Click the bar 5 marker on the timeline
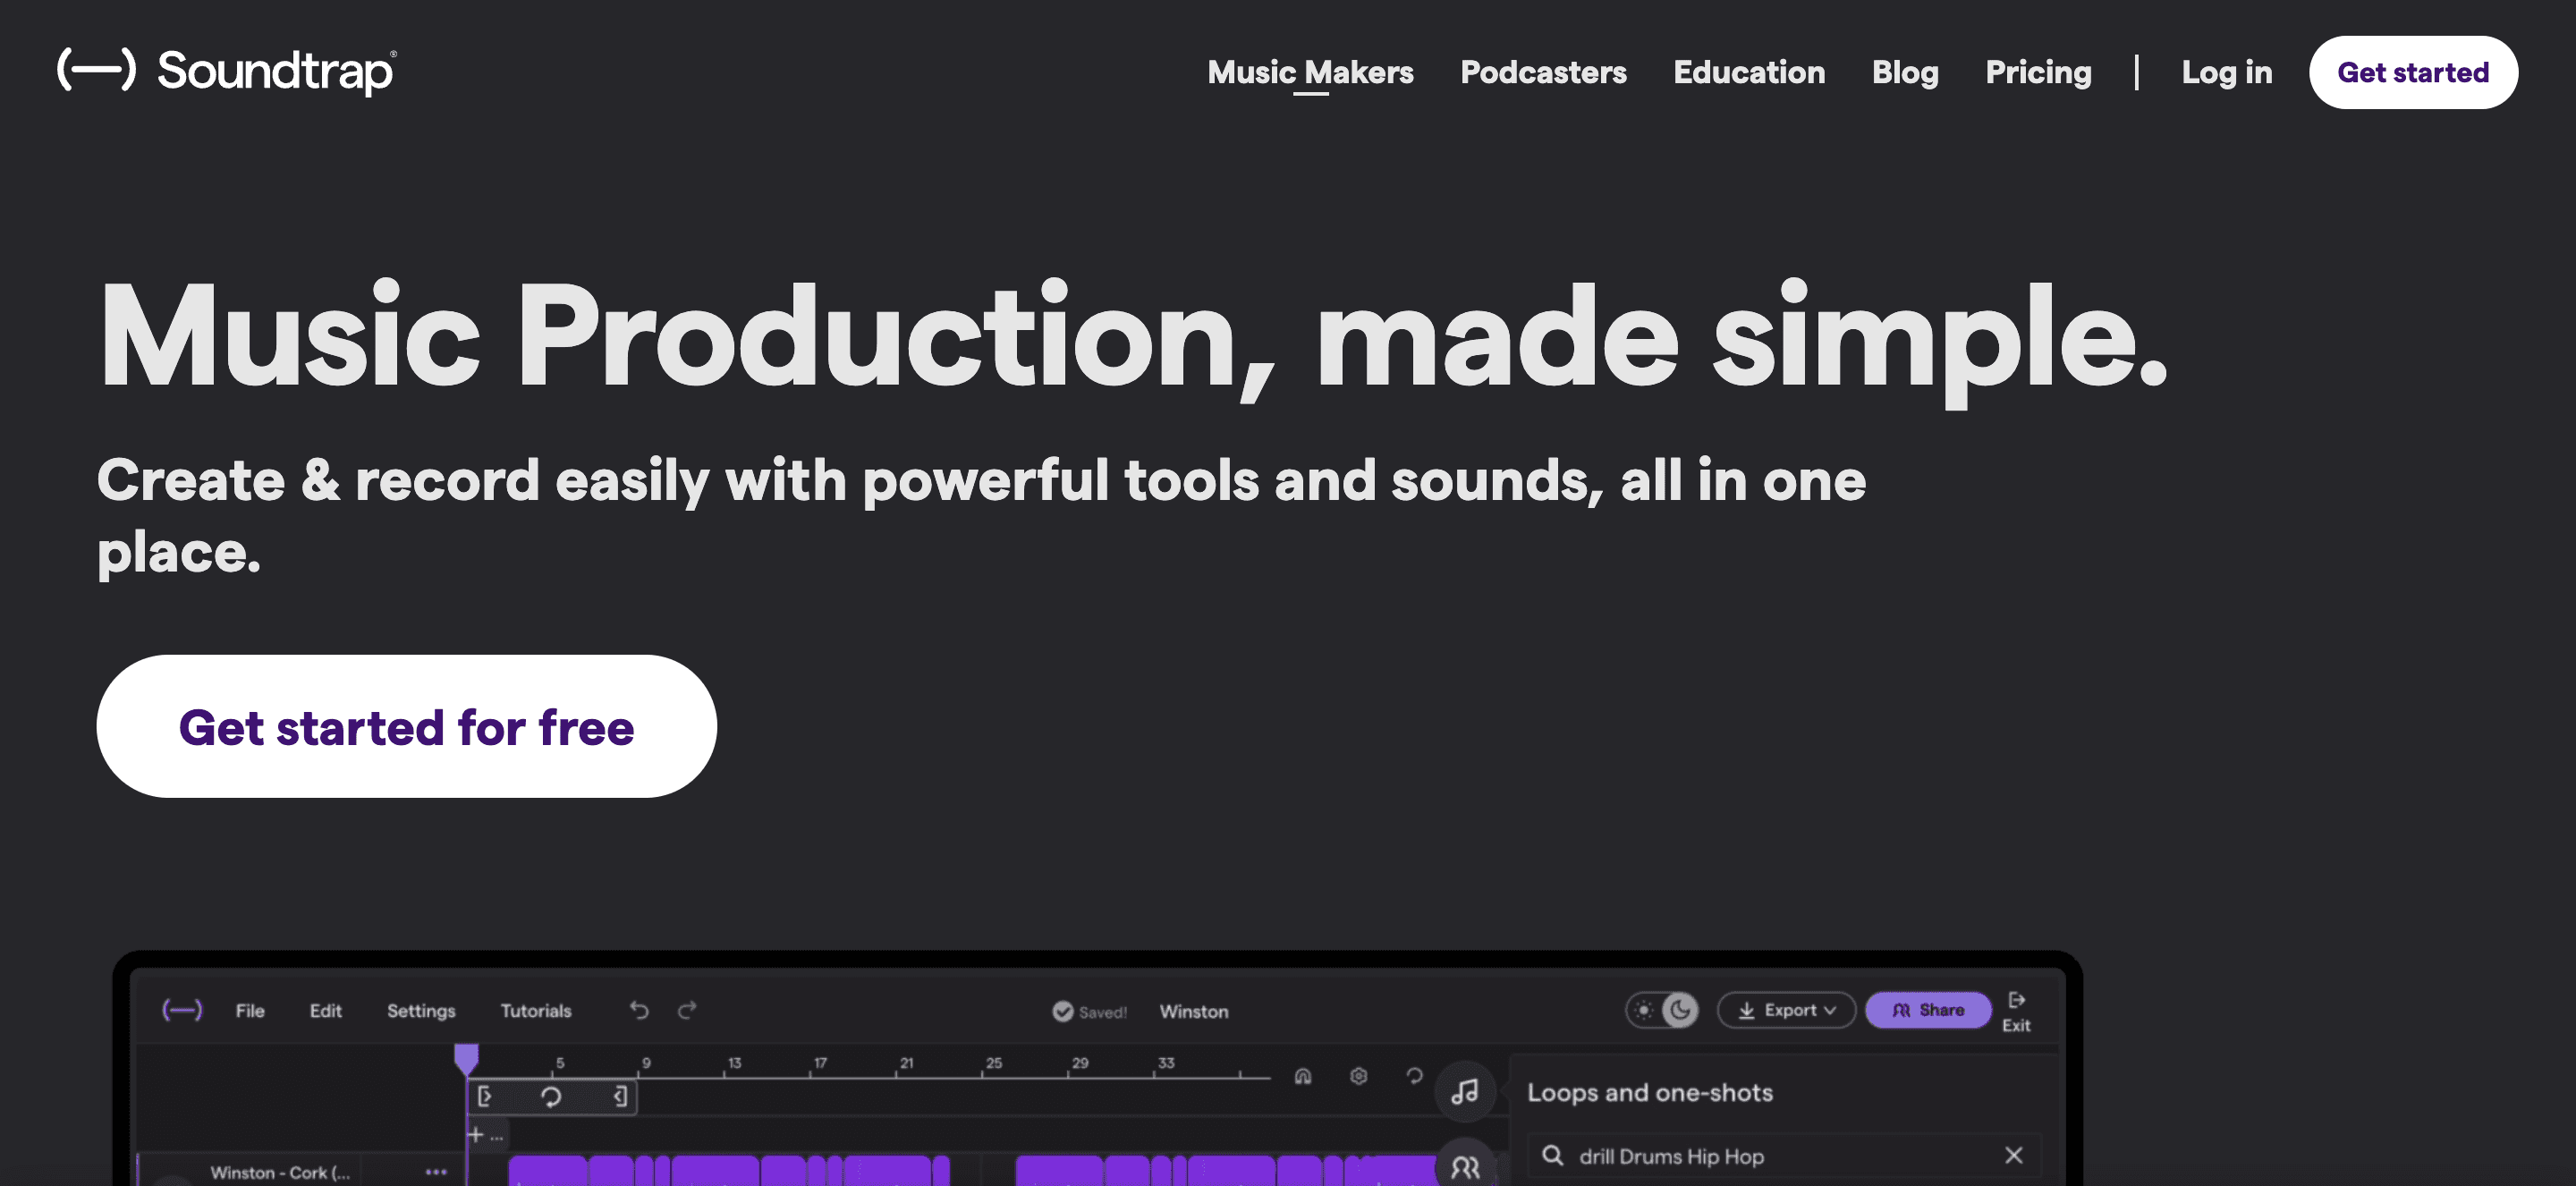Viewport: 2576px width, 1186px height. pos(560,1063)
